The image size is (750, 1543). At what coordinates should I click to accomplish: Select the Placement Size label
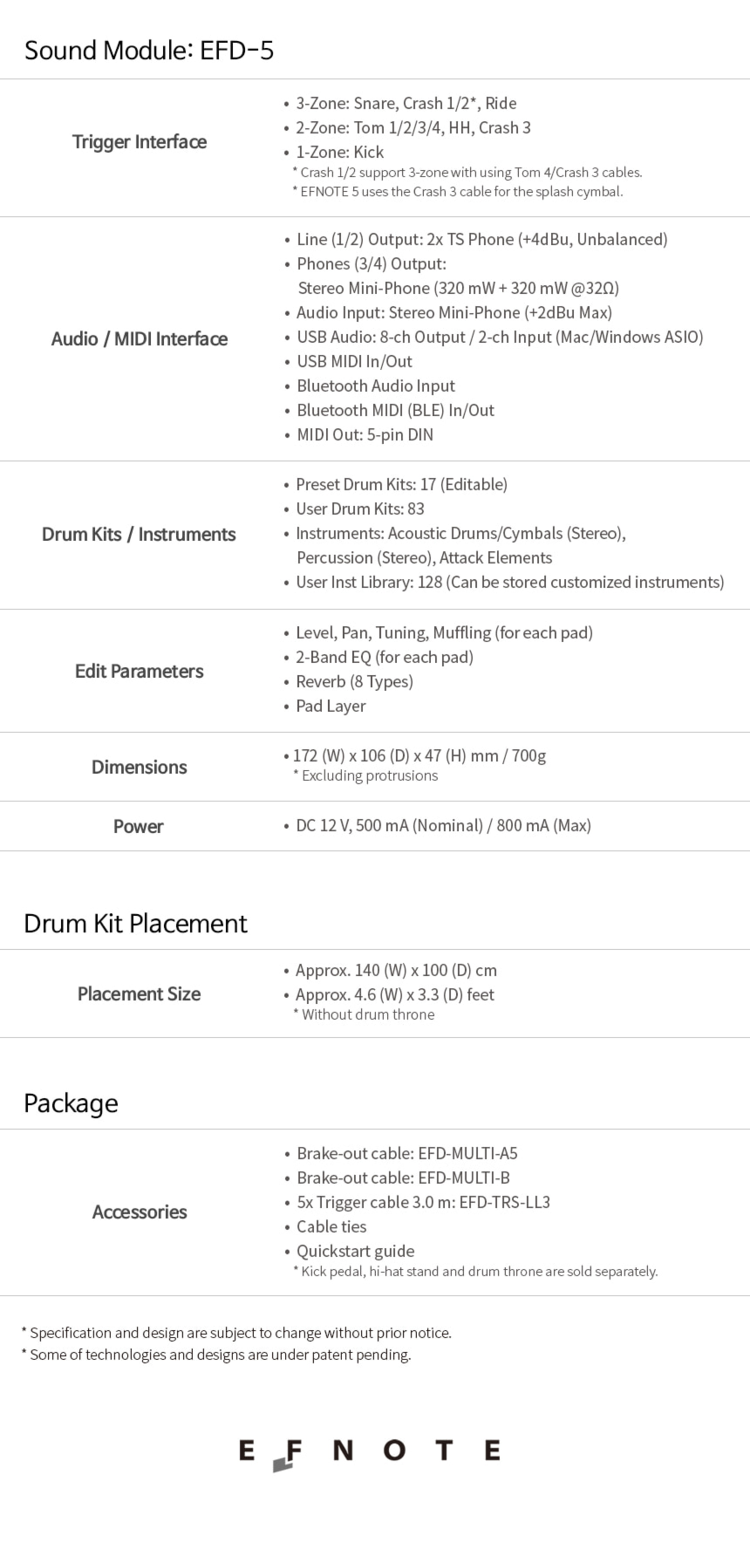[x=139, y=994]
